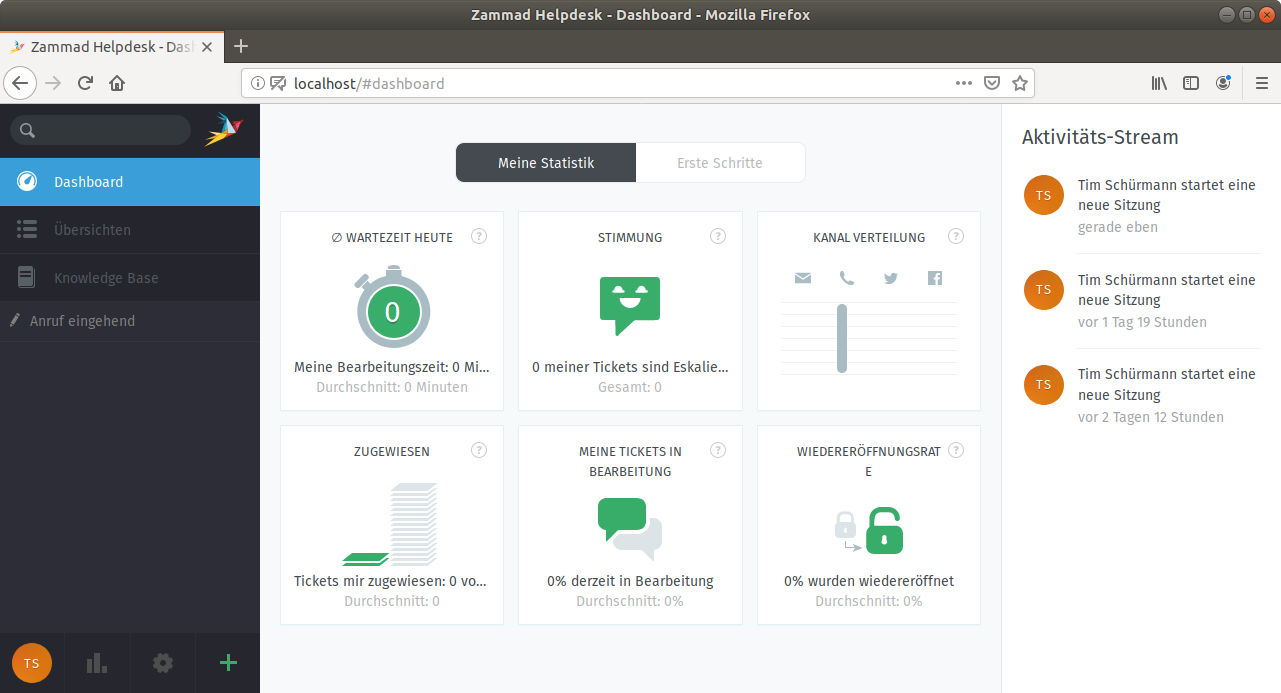Bookmark this page with star icon
The width and height of the screenshot is (1281, 693).
(1020, 83)
